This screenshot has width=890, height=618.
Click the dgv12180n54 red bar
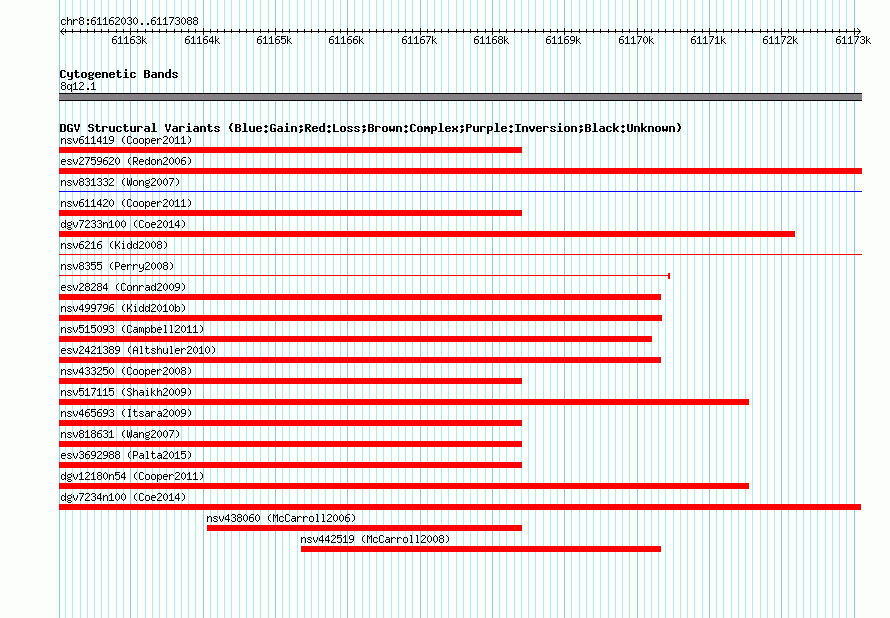[x=404, y=486]
